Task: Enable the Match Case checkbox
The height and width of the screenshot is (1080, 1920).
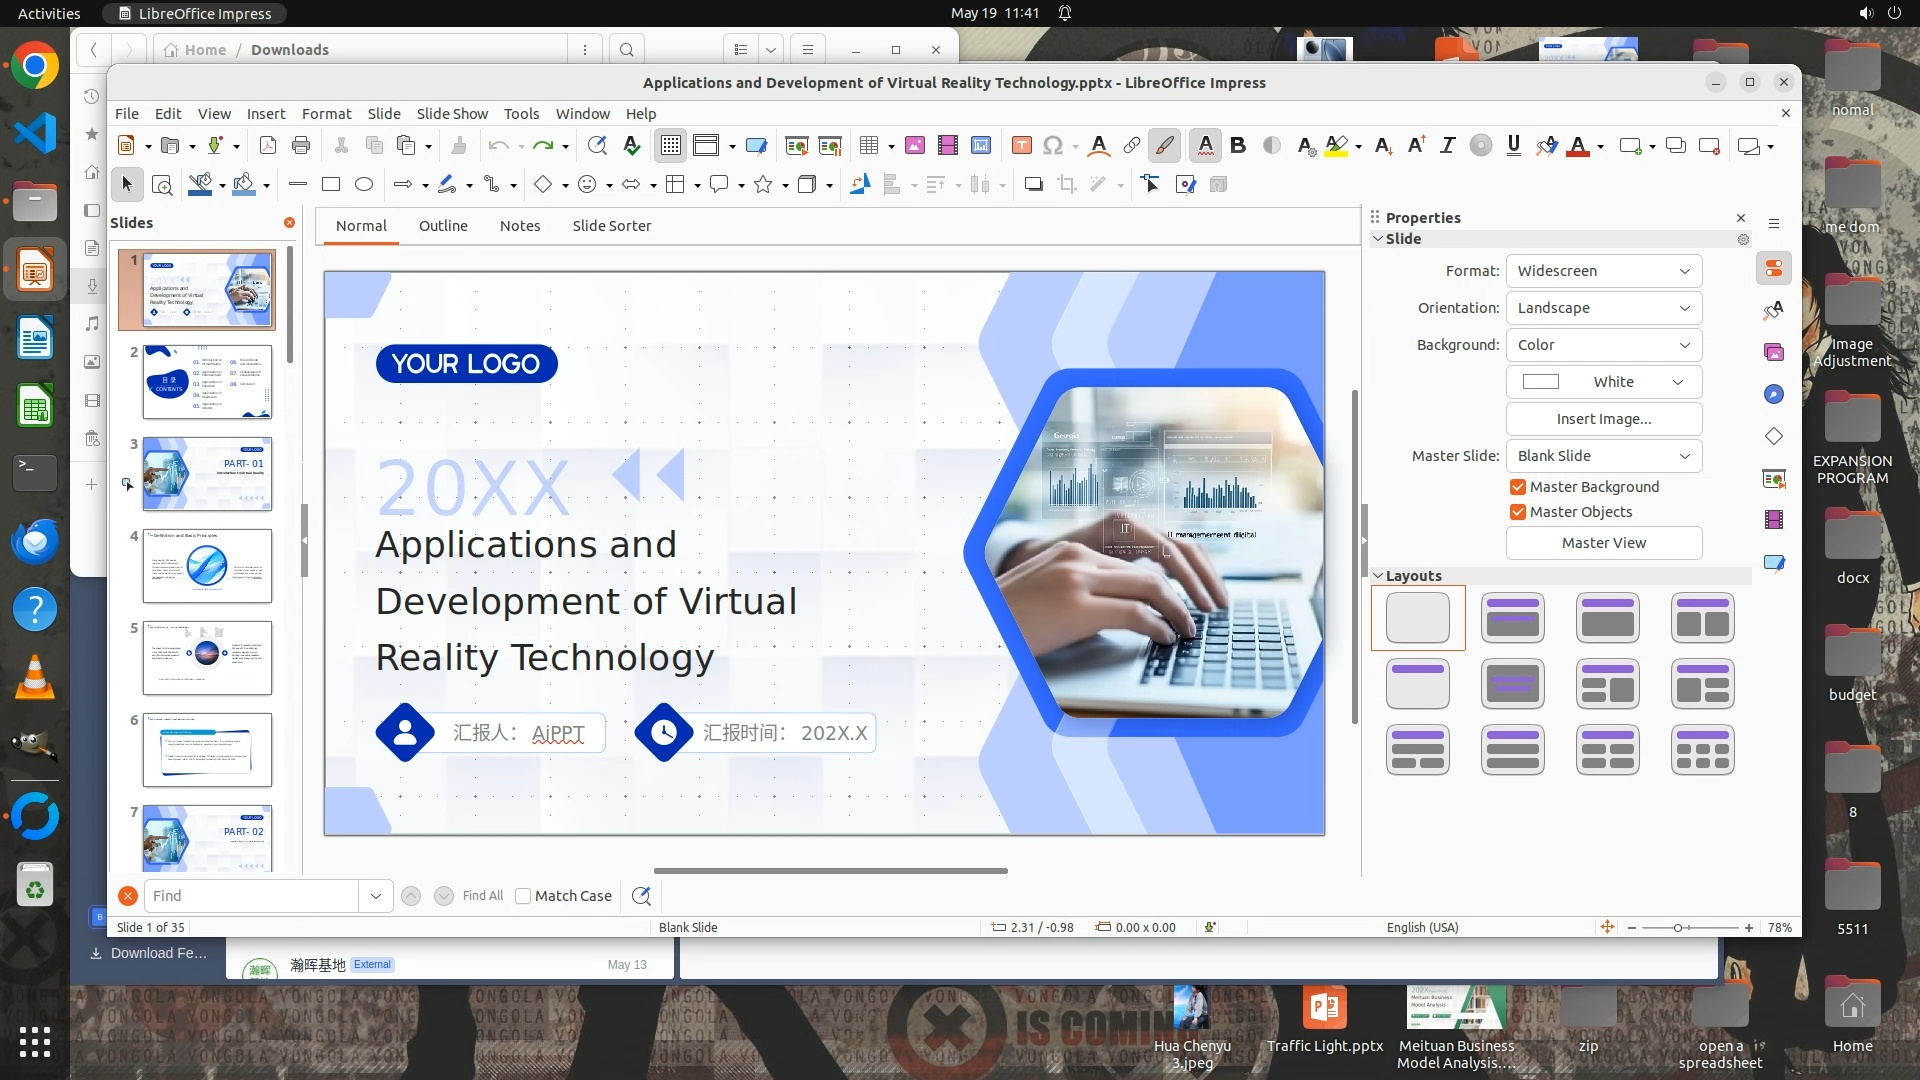Action: pos(523,896)
